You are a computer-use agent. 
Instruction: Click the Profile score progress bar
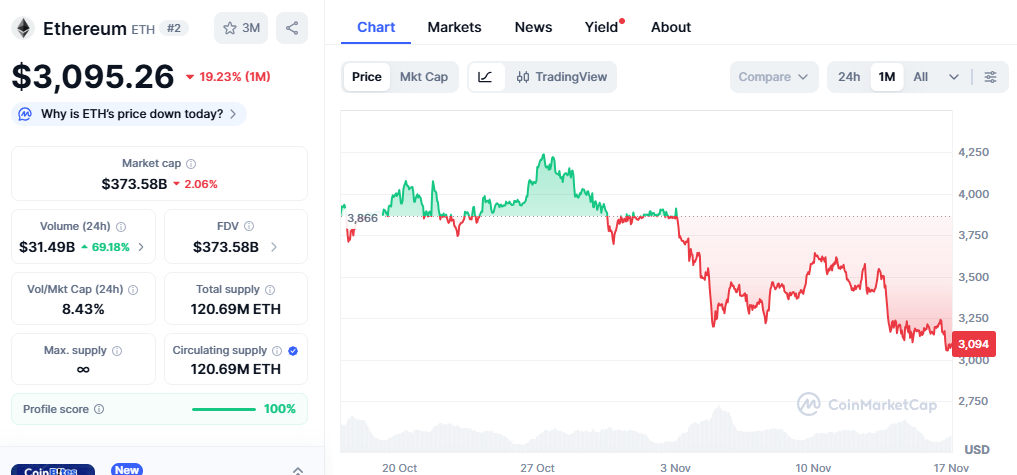223,409
